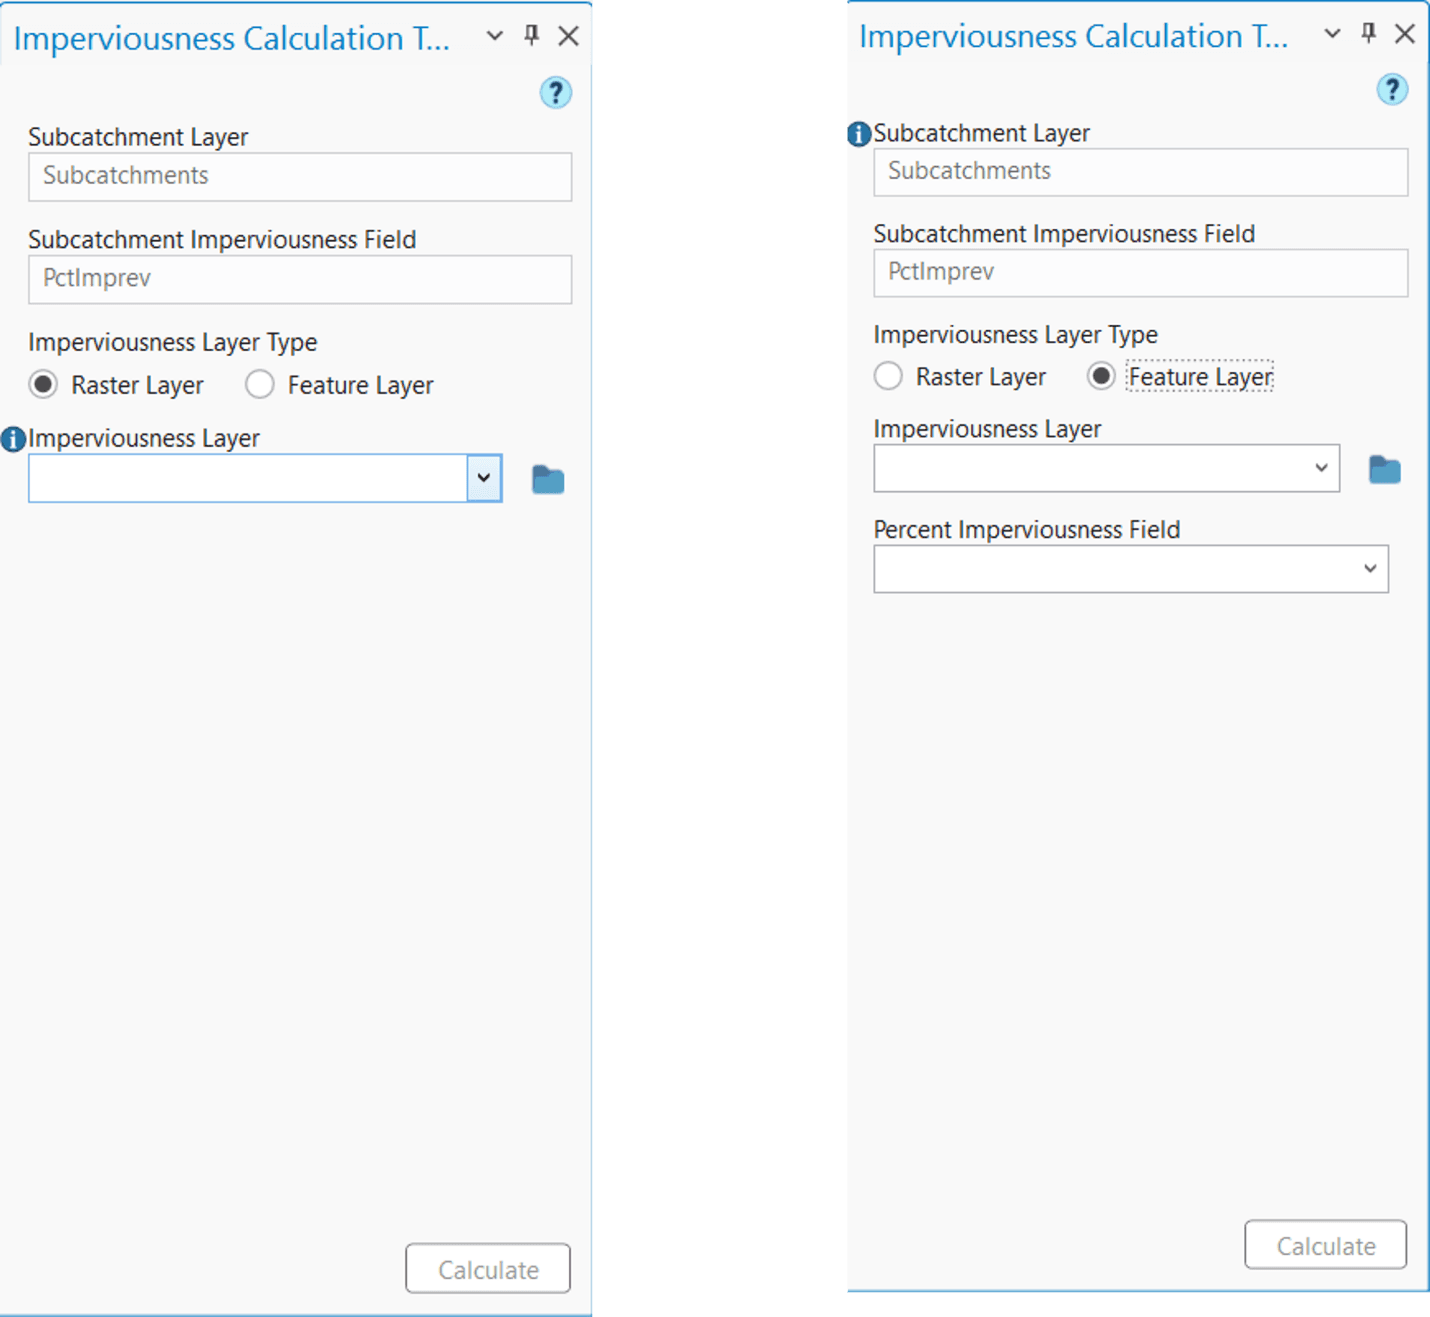Viewport: 1430px width, 1317px height.
Task: Collapse the left panel with its chevron
Action: pos(493,34)
